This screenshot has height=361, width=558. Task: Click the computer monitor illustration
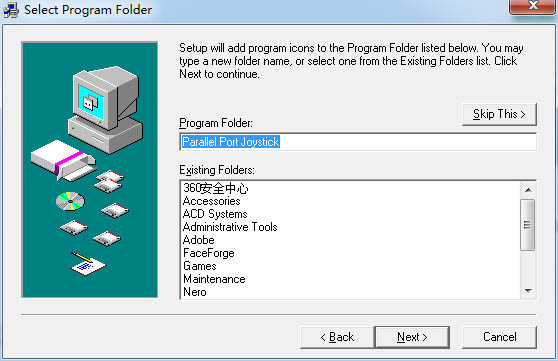pyautogui.click(x=105, y=109)
